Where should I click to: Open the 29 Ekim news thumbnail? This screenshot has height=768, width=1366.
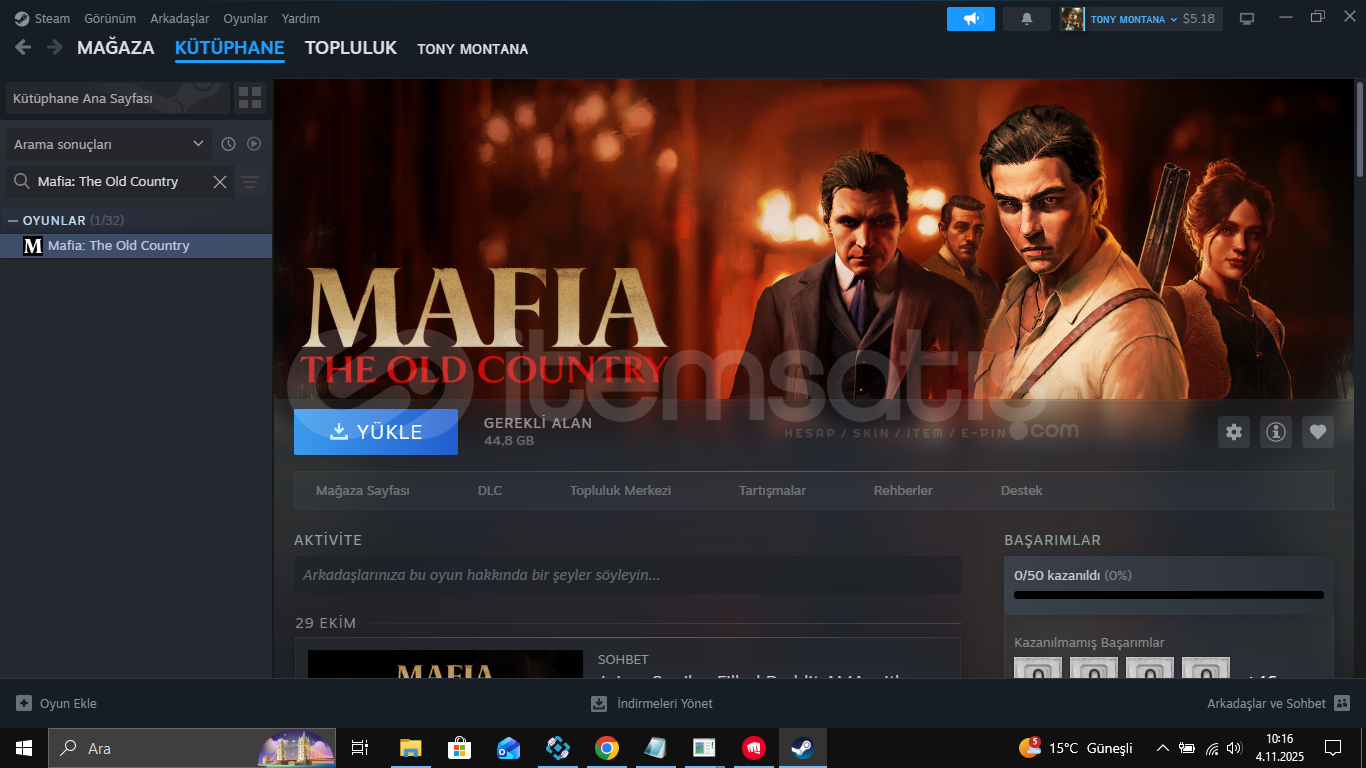pyautogui.click(x=445, y=664)
